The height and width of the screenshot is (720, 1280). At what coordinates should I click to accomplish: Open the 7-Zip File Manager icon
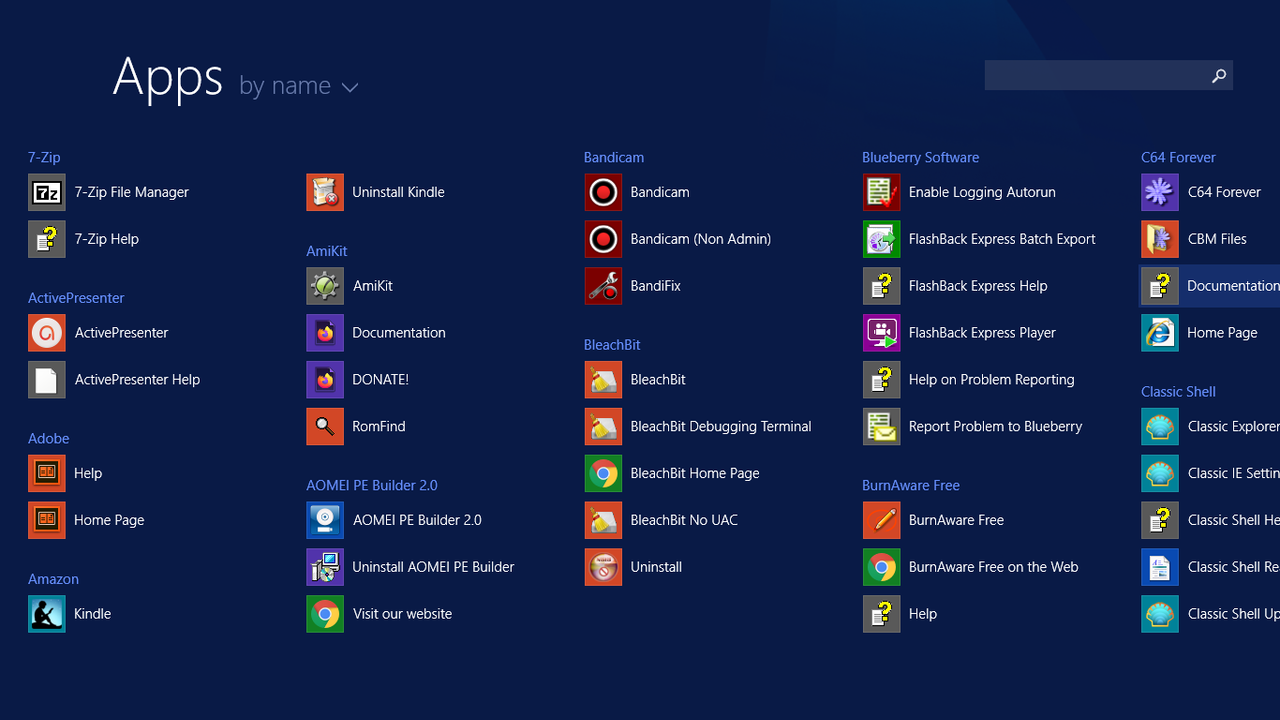point(47,192)
